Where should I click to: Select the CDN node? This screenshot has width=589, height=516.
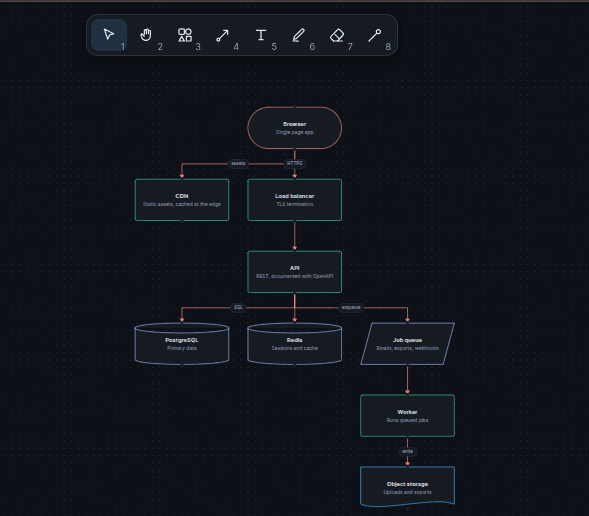[x=182, y=200]
